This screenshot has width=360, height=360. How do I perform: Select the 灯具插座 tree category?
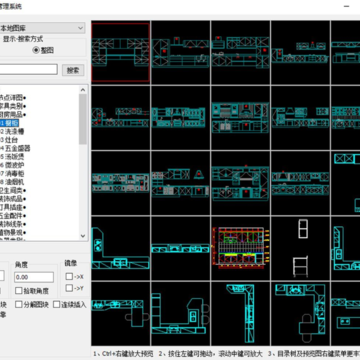coord(13,207)
